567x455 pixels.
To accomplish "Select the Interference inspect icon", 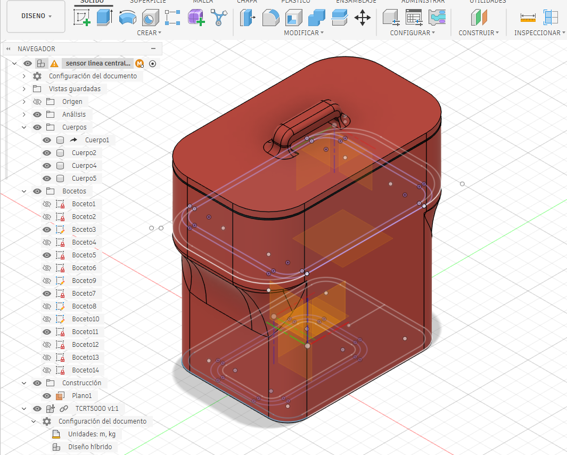I will [x=550, y=17].
